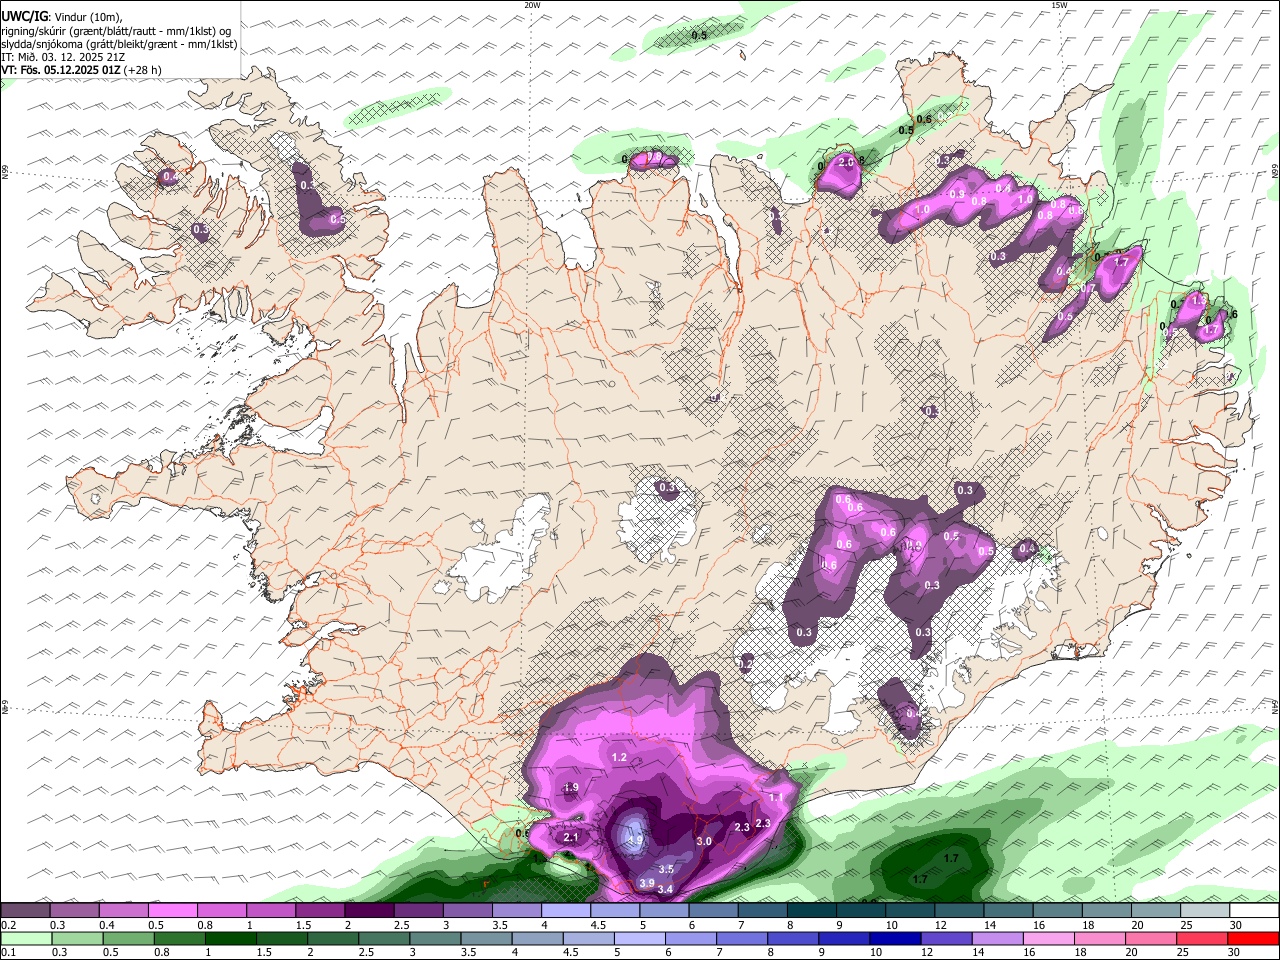Click the 'Vindur (10m)' caption text

tap(87, 17)
